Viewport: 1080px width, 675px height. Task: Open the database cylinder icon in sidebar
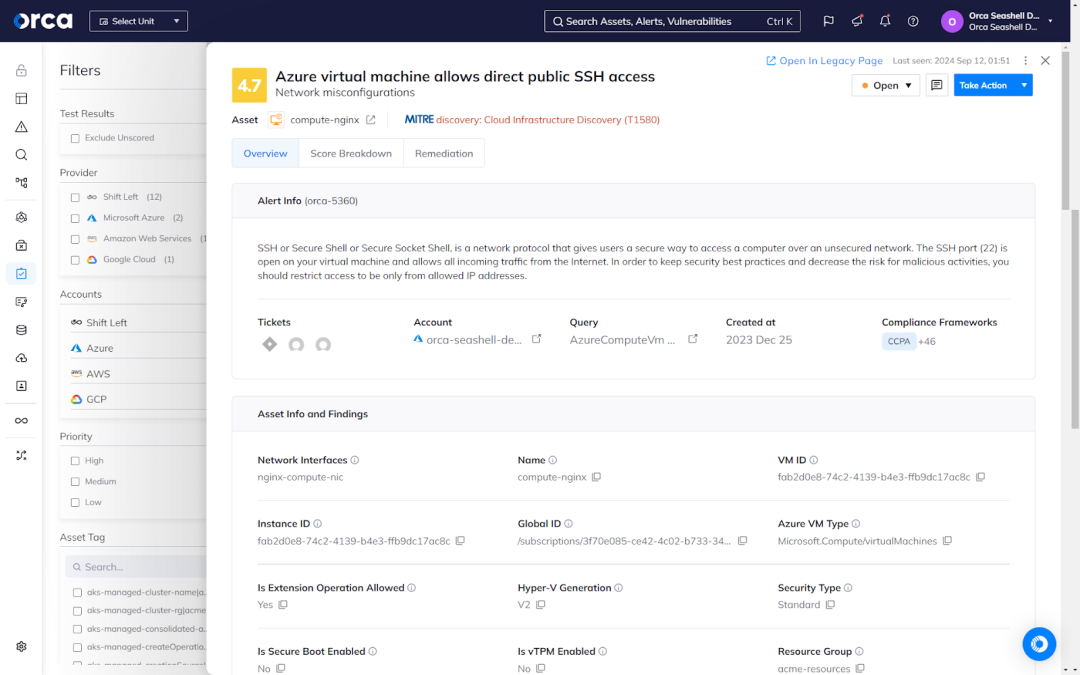(21, 330)
